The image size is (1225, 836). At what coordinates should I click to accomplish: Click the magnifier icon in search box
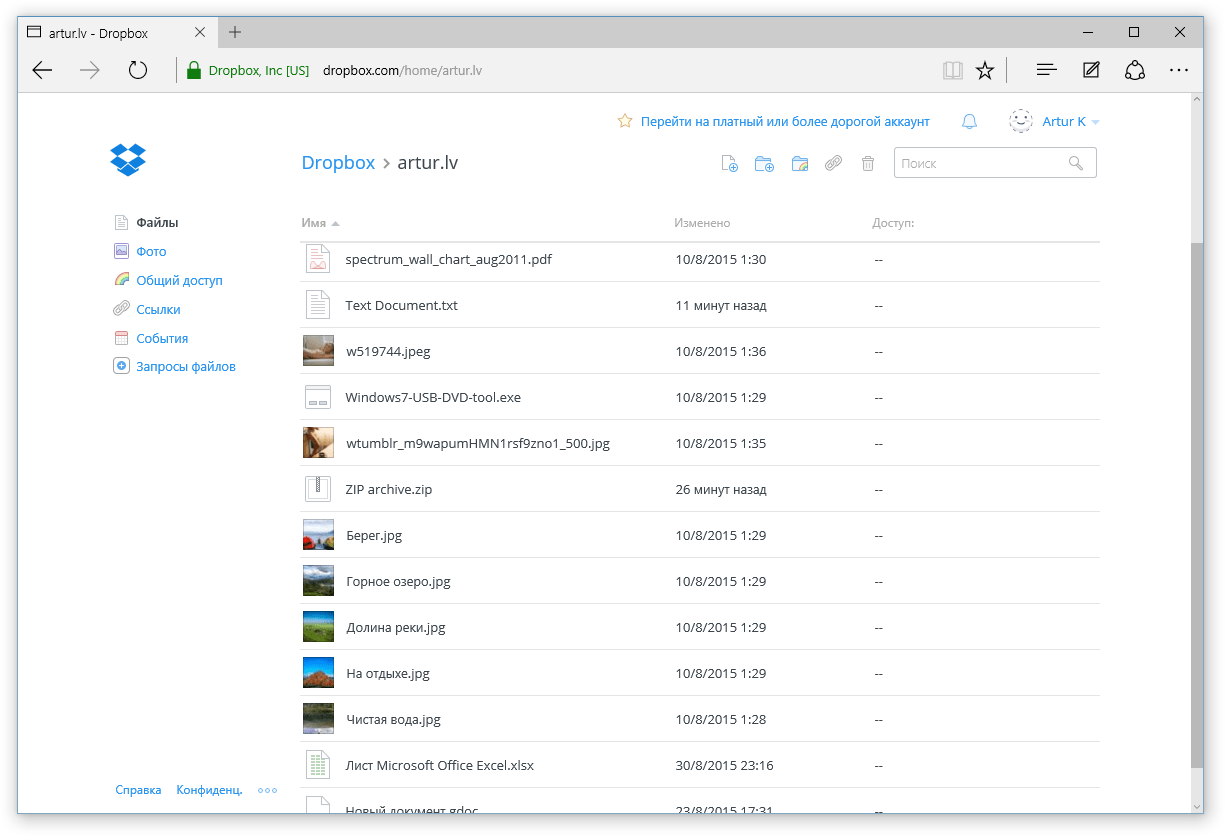(x=1076, y=163)
